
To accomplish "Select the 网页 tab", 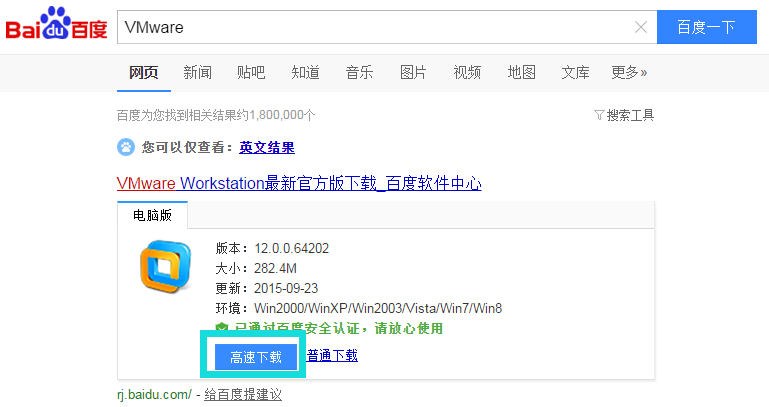I will [144, 73].
